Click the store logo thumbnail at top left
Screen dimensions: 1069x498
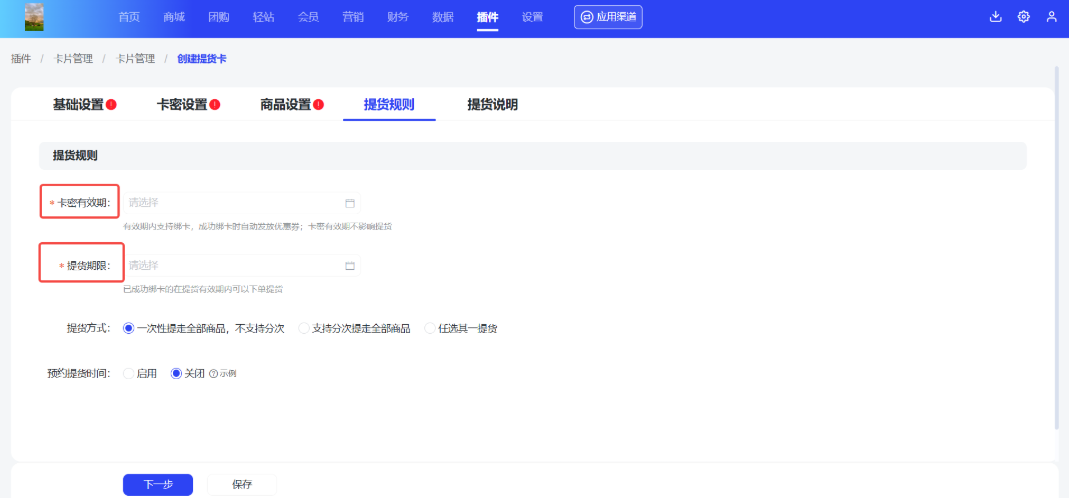pyautogui.click(x=34, y=17)
